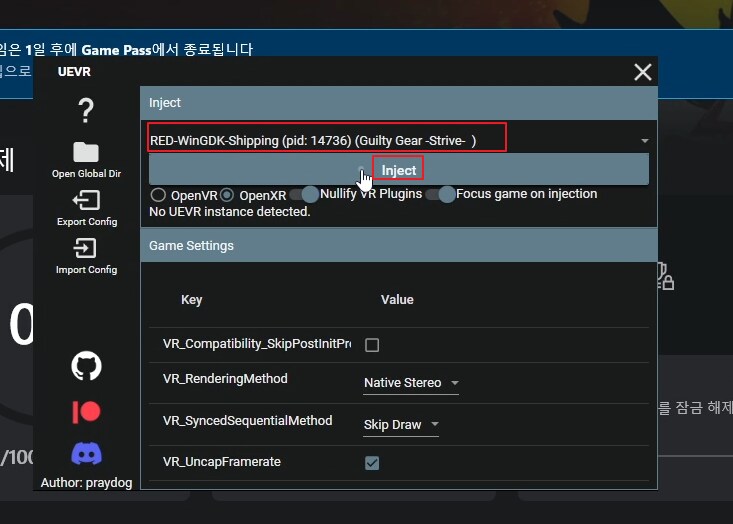Collapse the Game Settings section header
Image resolution: width=733 pixels, height=524 pixels.
[398, 245]
